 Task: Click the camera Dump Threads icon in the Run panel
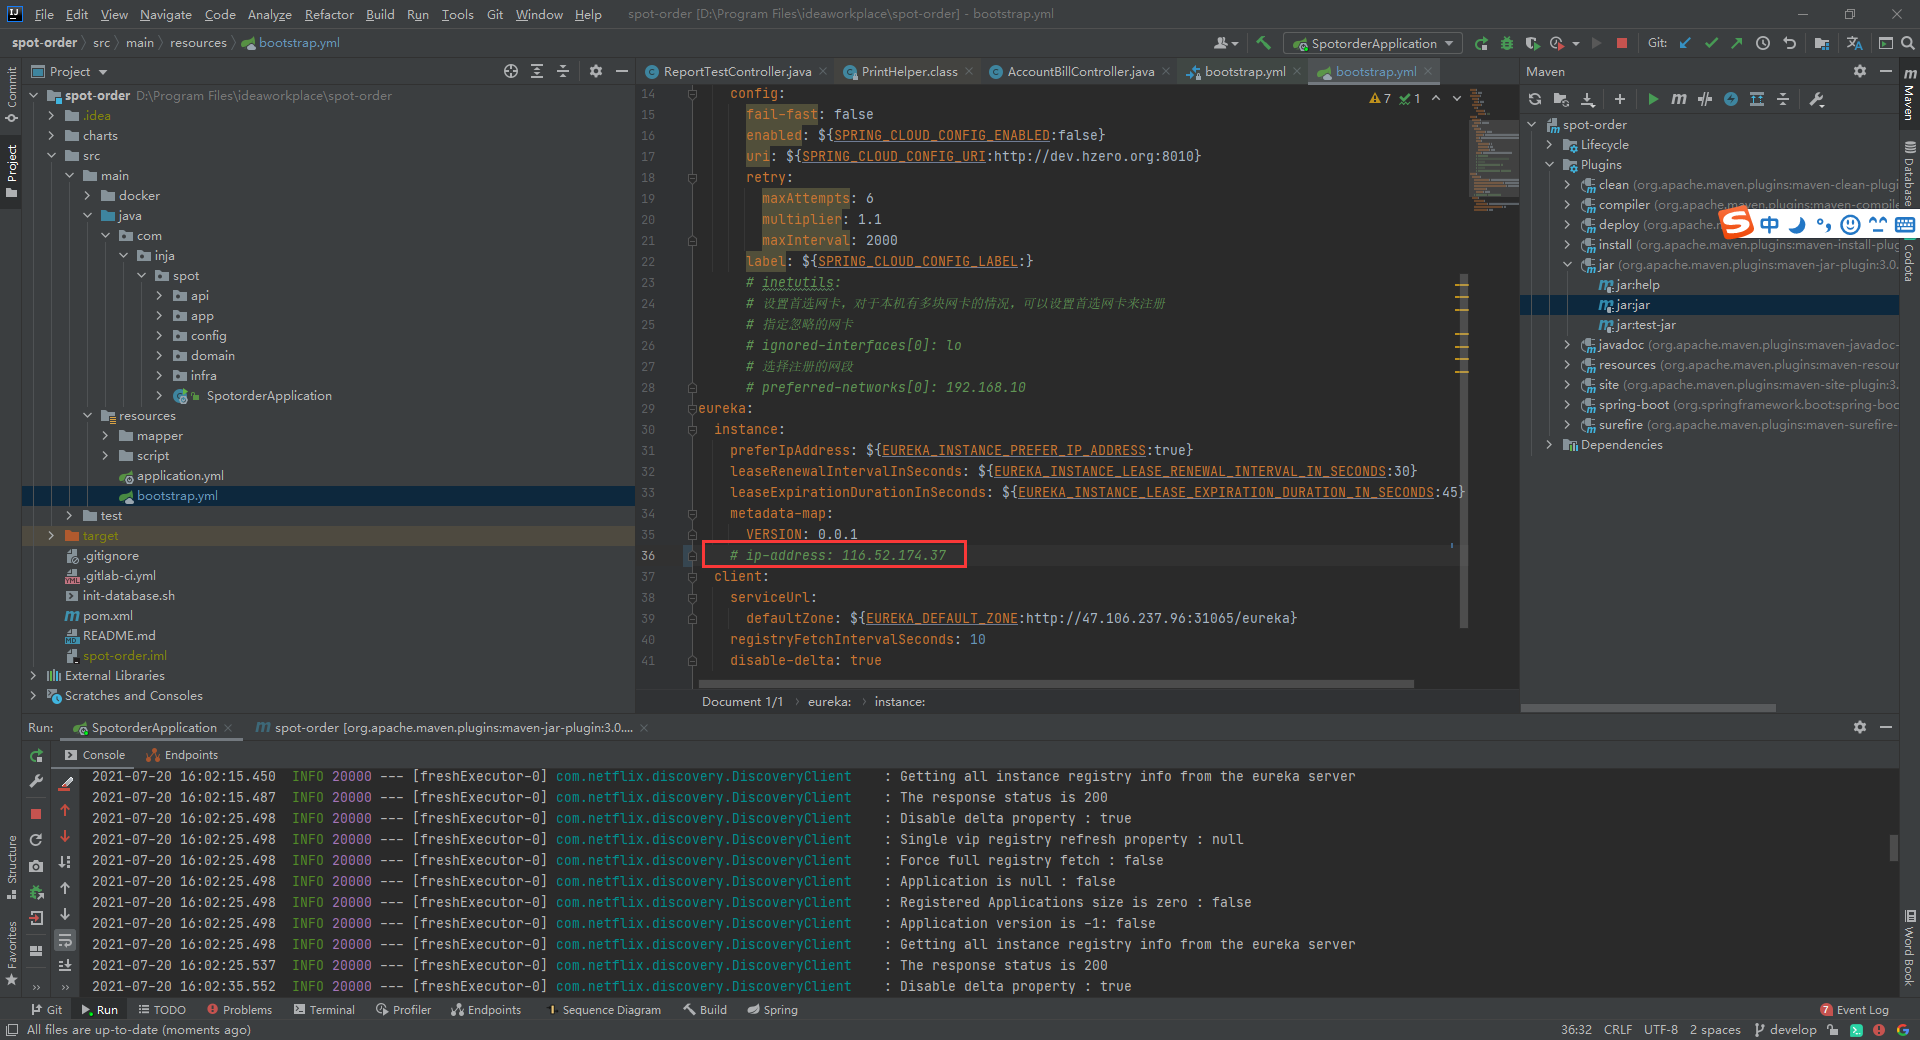coord(36,866)
